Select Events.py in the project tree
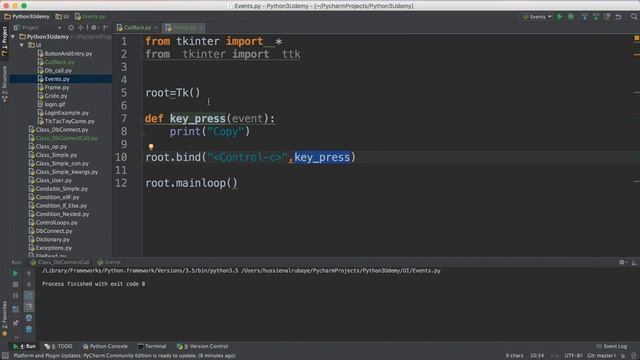This screenshot has height=360, width=640. (x=53, y=79)
